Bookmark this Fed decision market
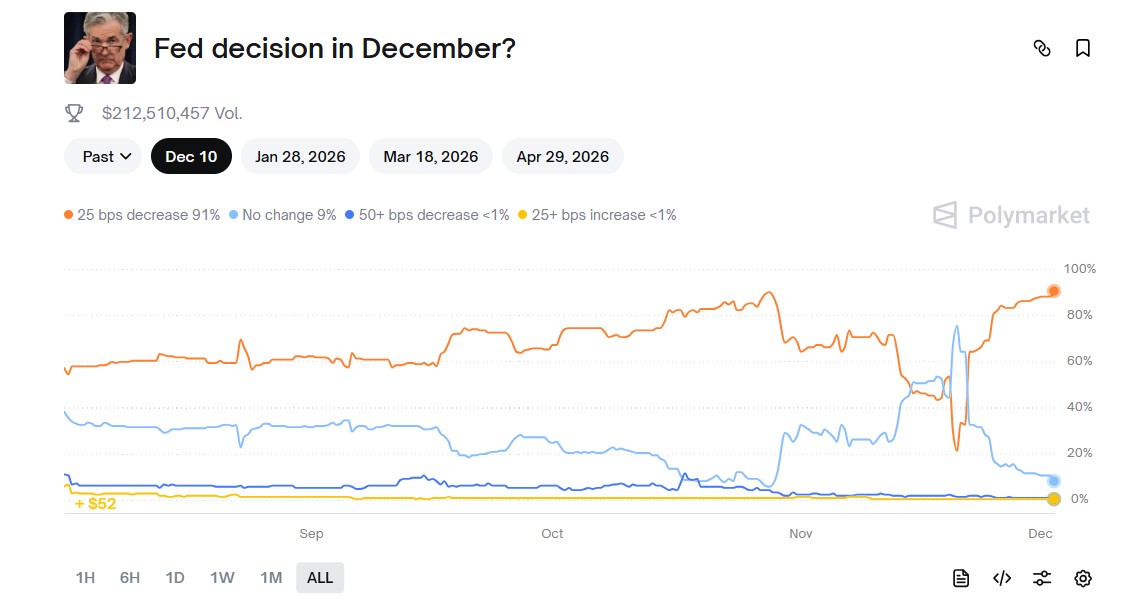 [1083, 48]
